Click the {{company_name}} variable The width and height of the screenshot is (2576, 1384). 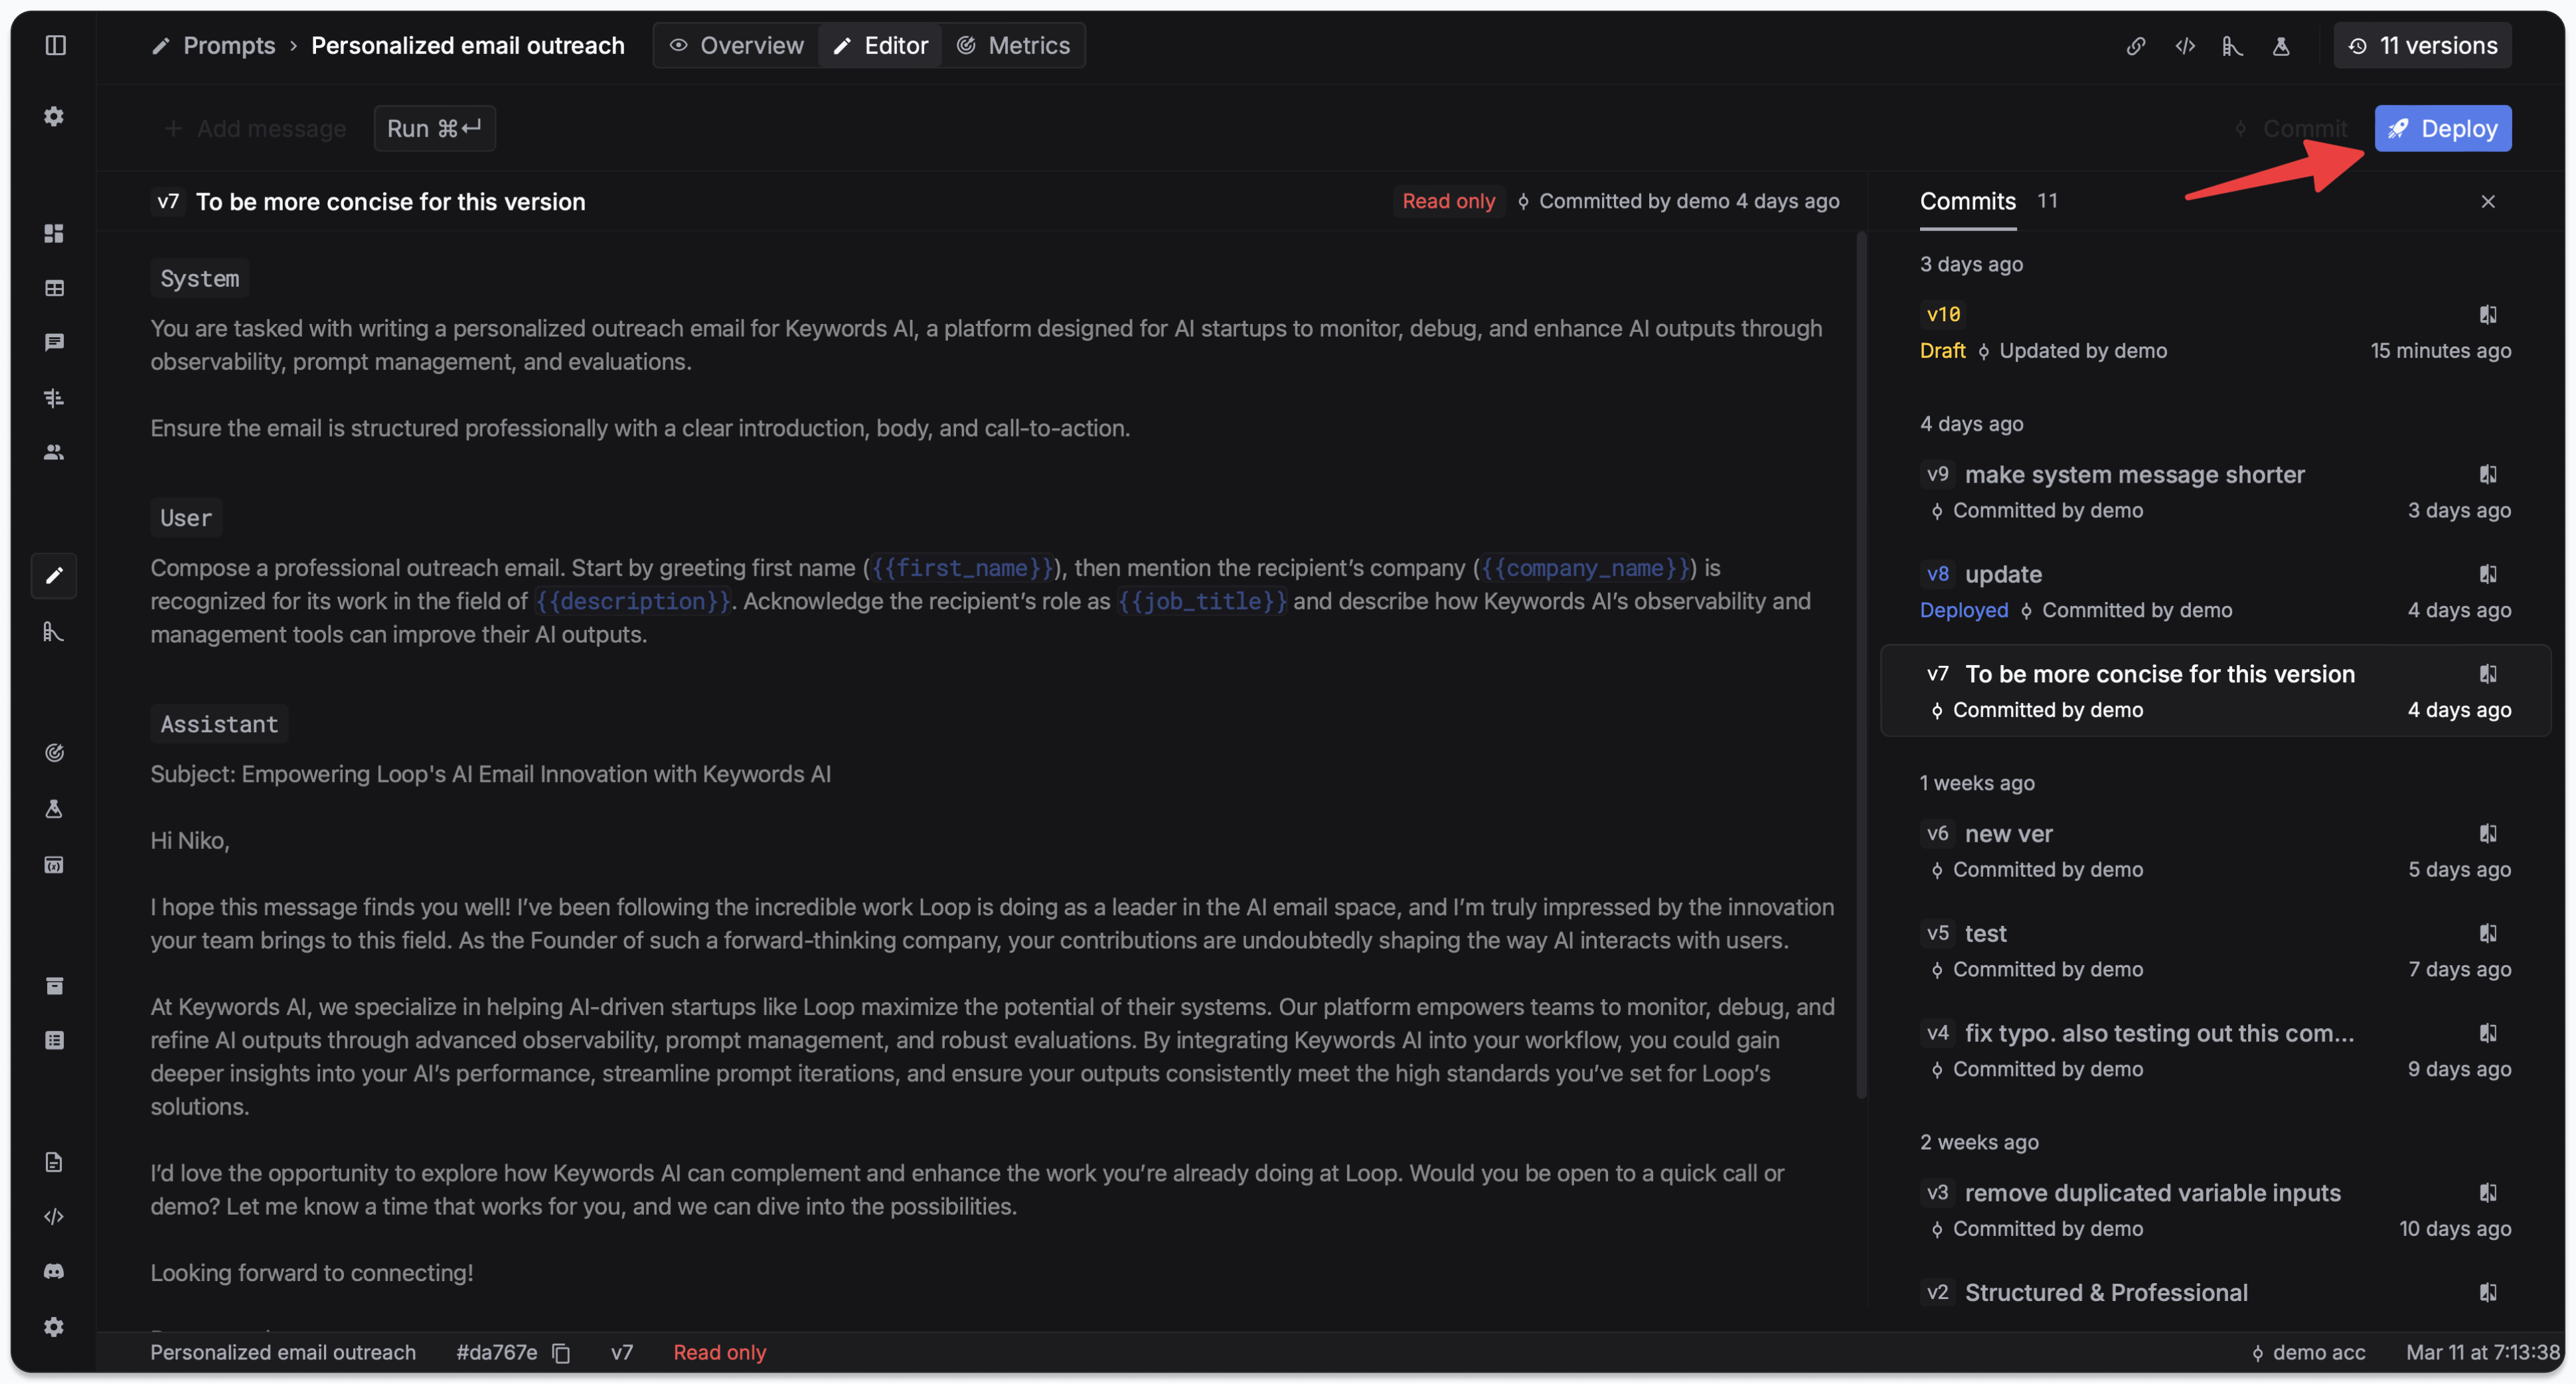[x=1584, y=567]
